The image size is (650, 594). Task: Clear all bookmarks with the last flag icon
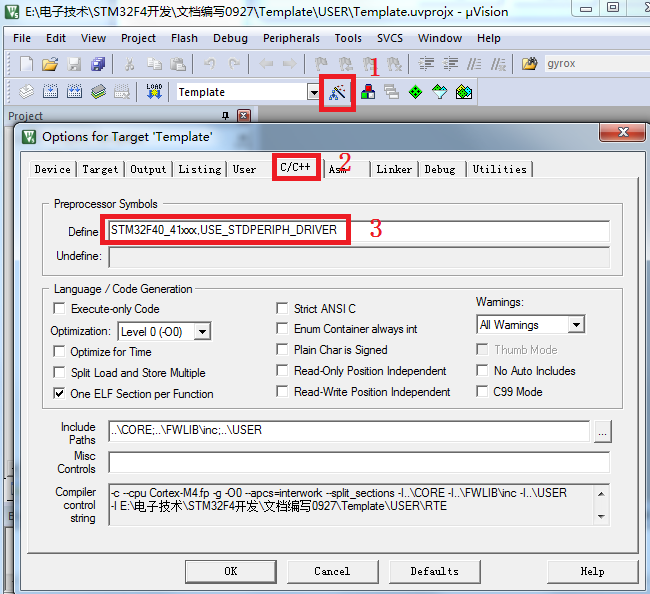click(x=394, y=63)
